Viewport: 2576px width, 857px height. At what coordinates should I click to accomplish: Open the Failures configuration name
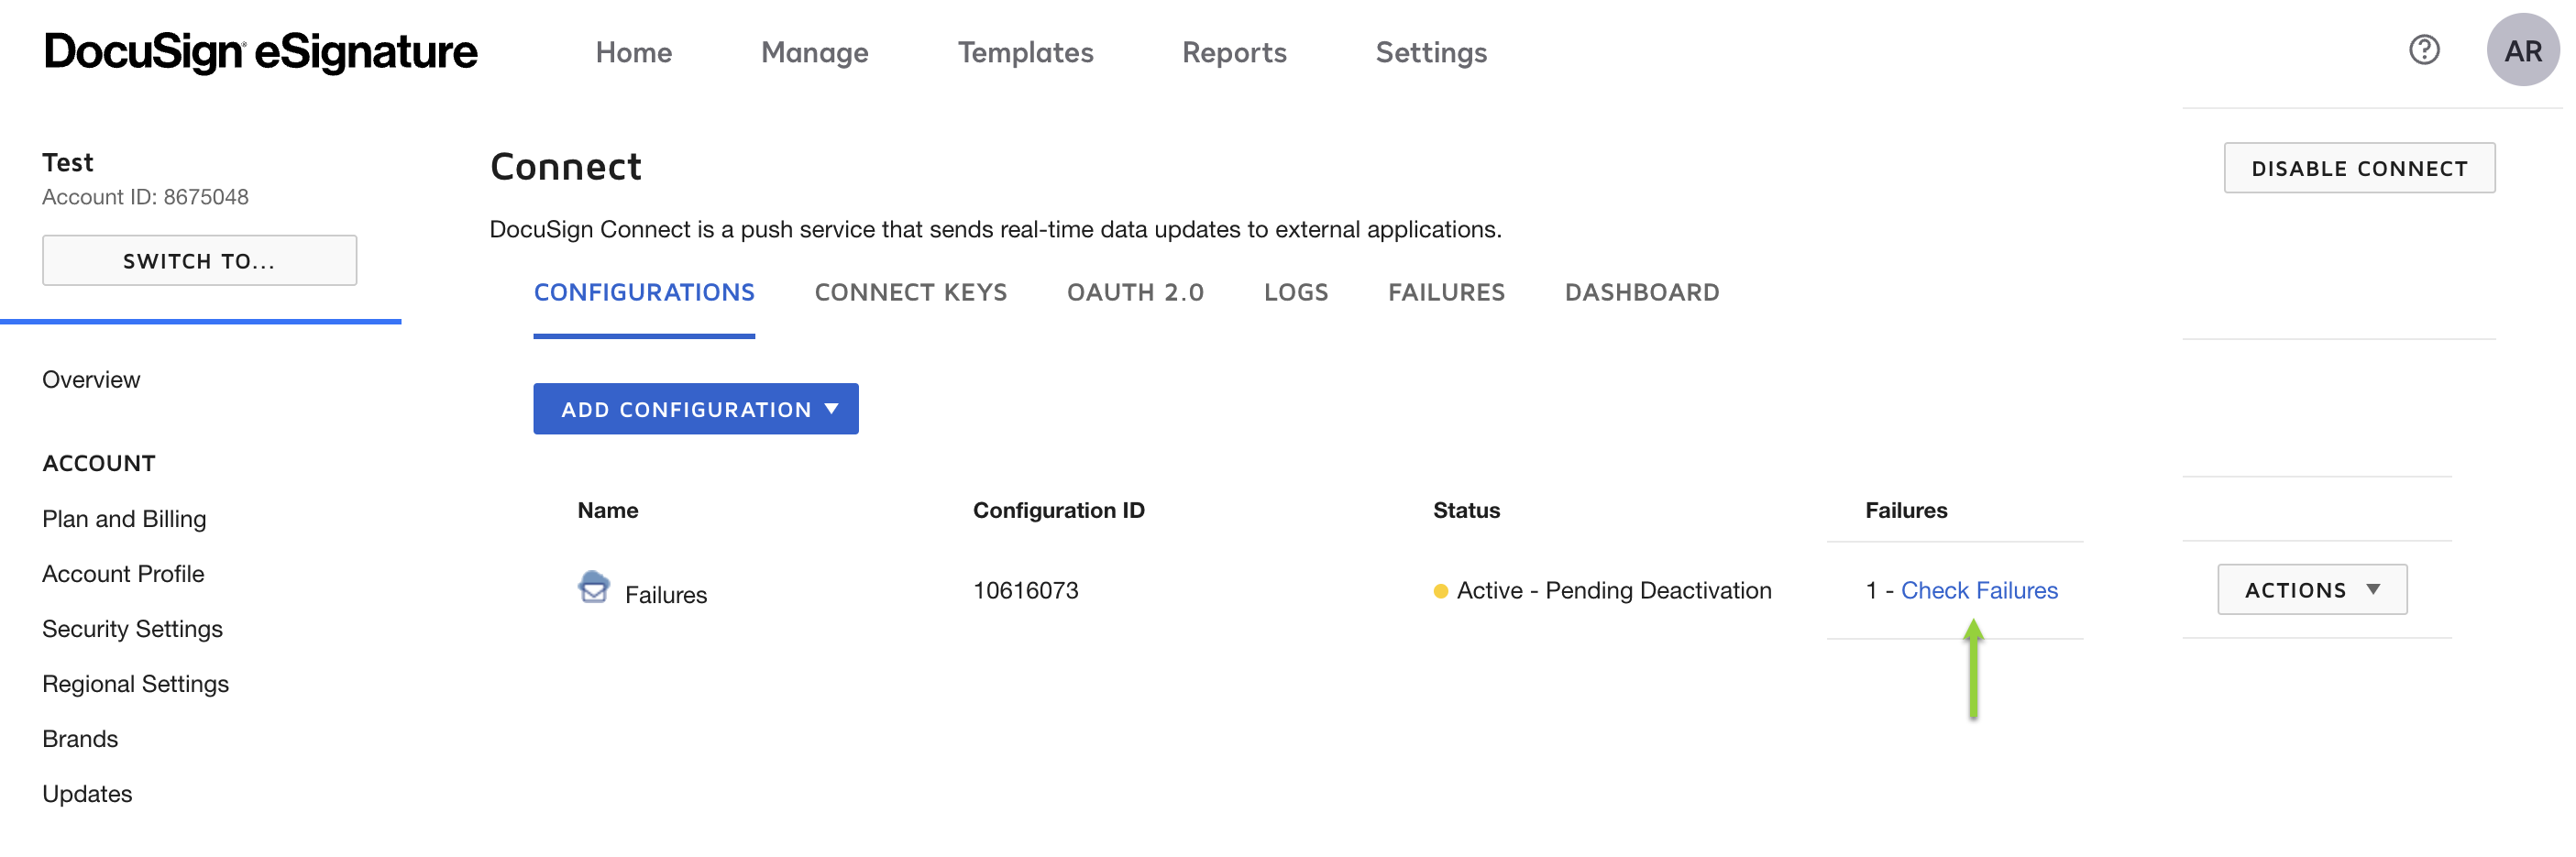[x=665, y=595]
